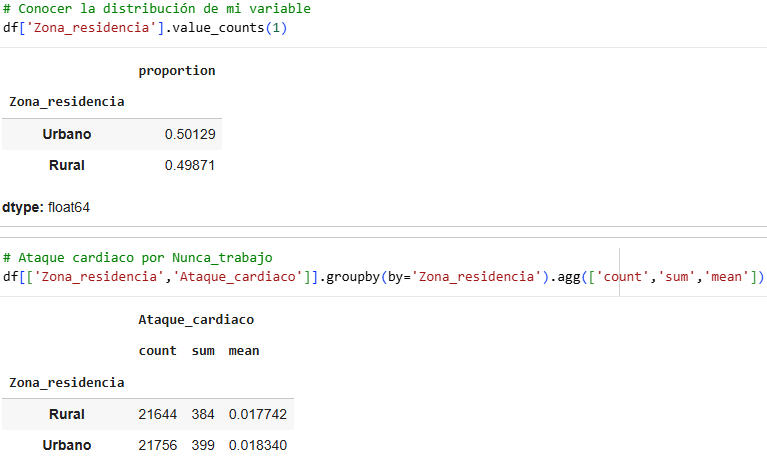Click the 'mean' column header in output table
This screenshot has height=460, width=767.
[244, 351]
